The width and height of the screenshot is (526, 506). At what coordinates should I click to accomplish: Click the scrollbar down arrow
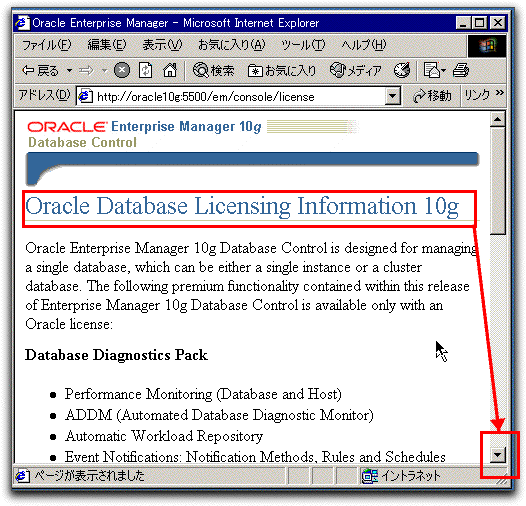(x=497, y=455)
